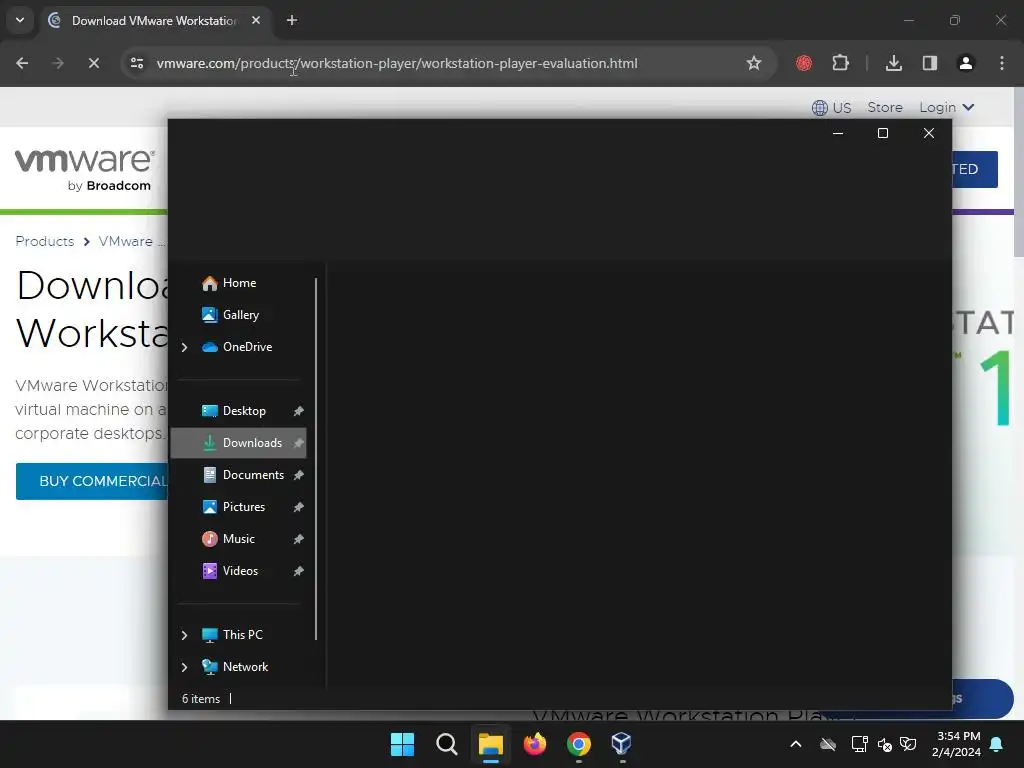
Task: Open the pinned Videos folder
Action: tap(240, 571)
